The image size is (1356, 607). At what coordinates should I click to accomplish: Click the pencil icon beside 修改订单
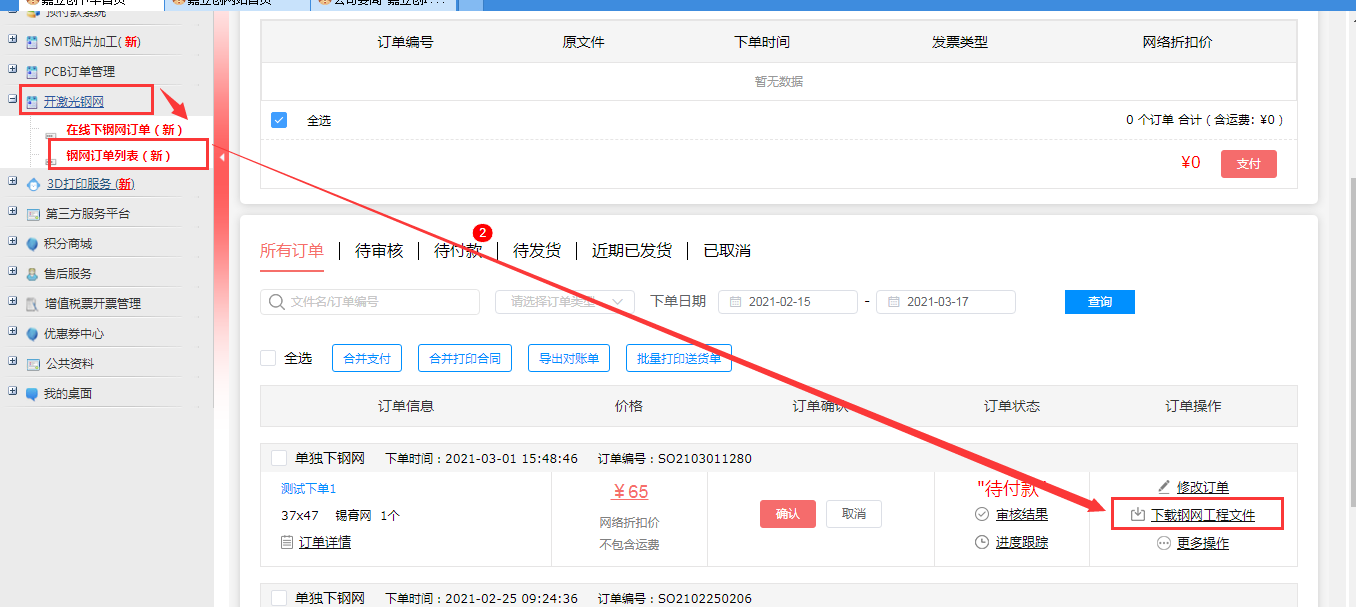(1163, 487)
